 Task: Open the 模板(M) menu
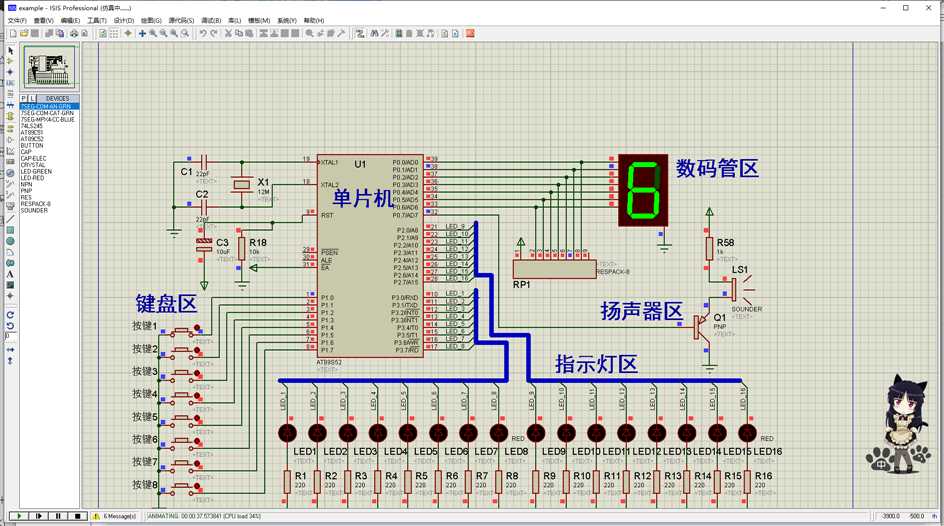(259, 20)
